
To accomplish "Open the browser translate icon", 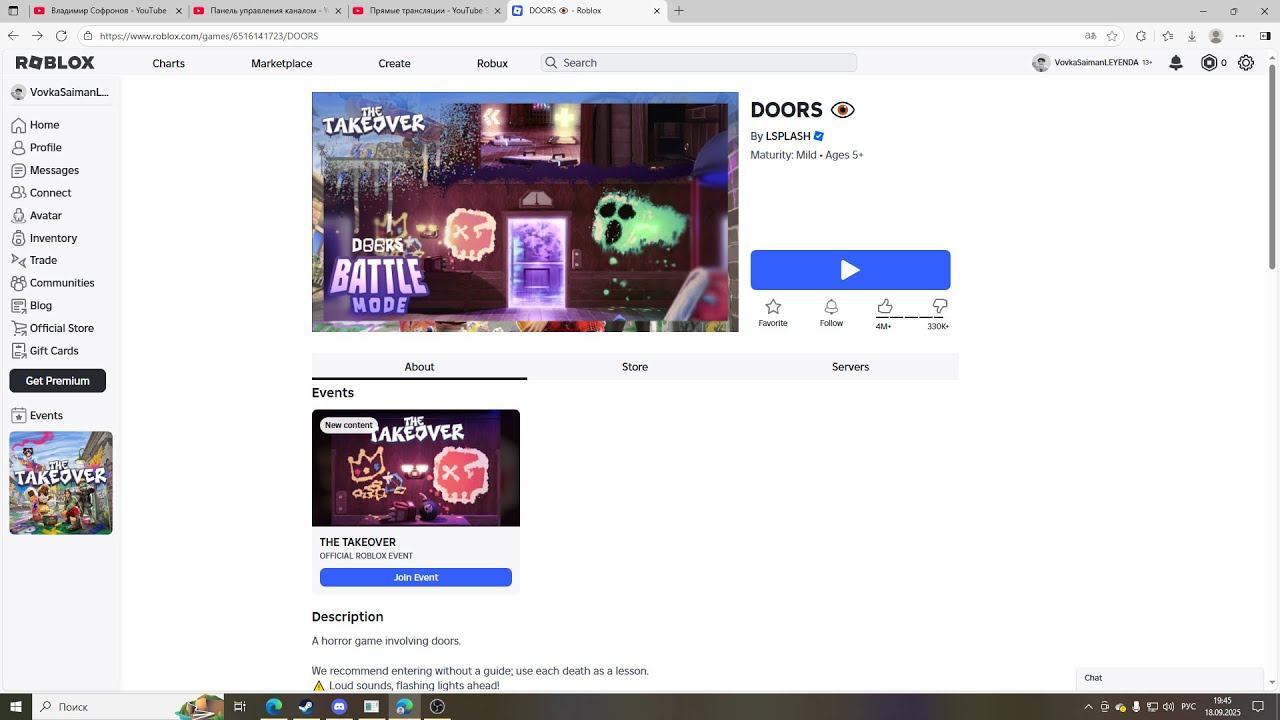I will click(x=1091, y=36).
